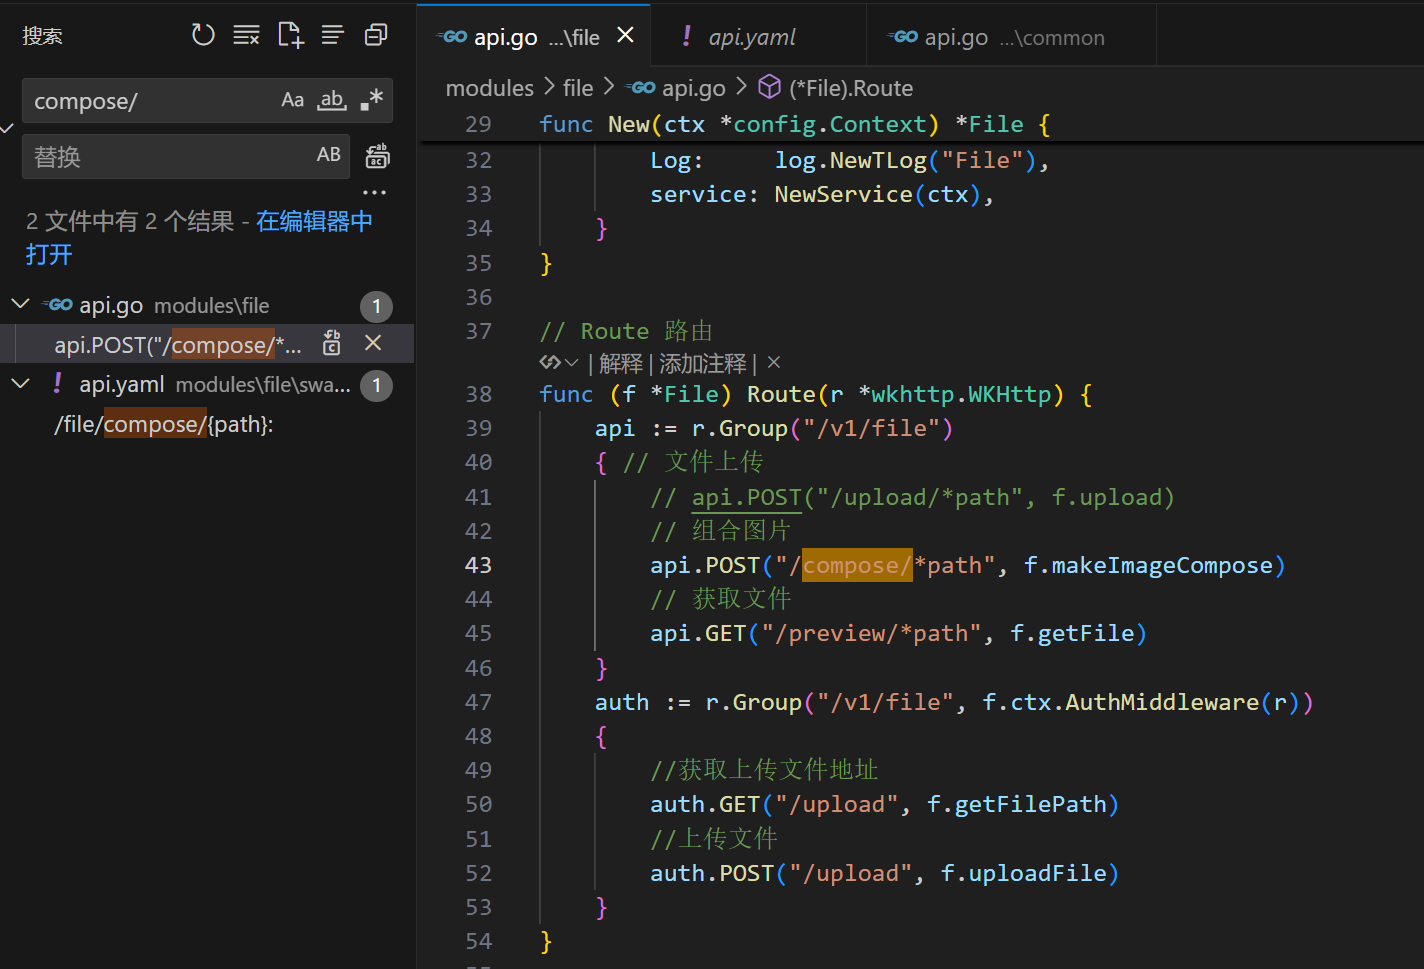
Task: Dismiss the api.POST compose search result
Action: click(373, 343)
